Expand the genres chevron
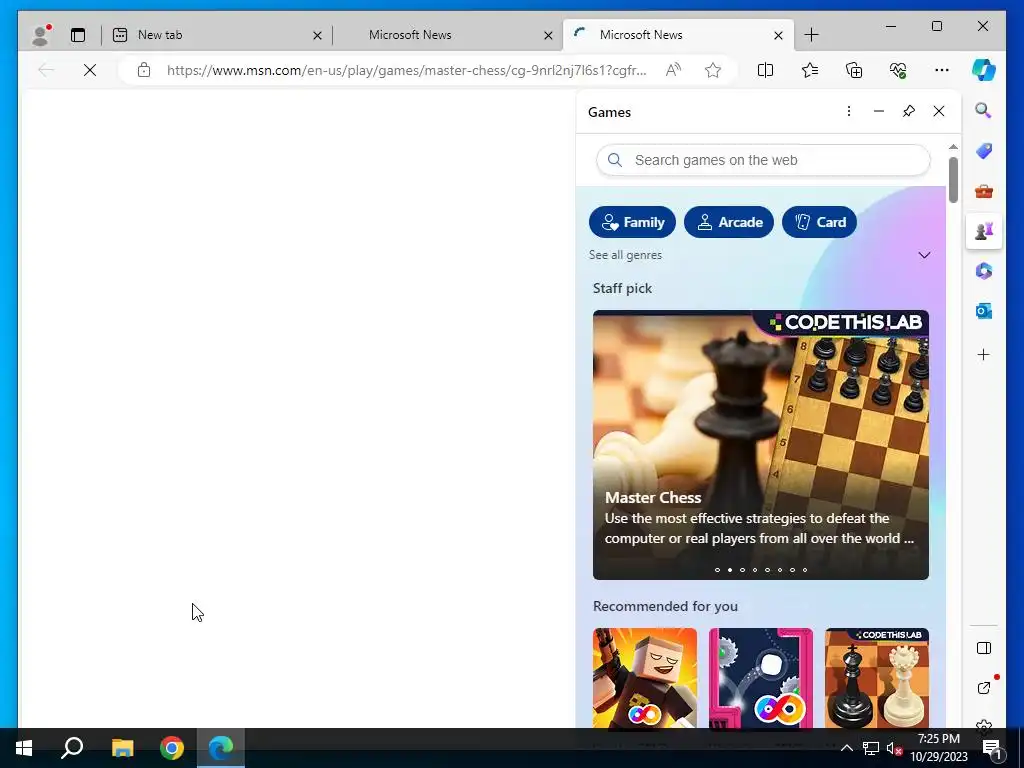The height and width of the screenshot is (768, 1024). (924, 255)
